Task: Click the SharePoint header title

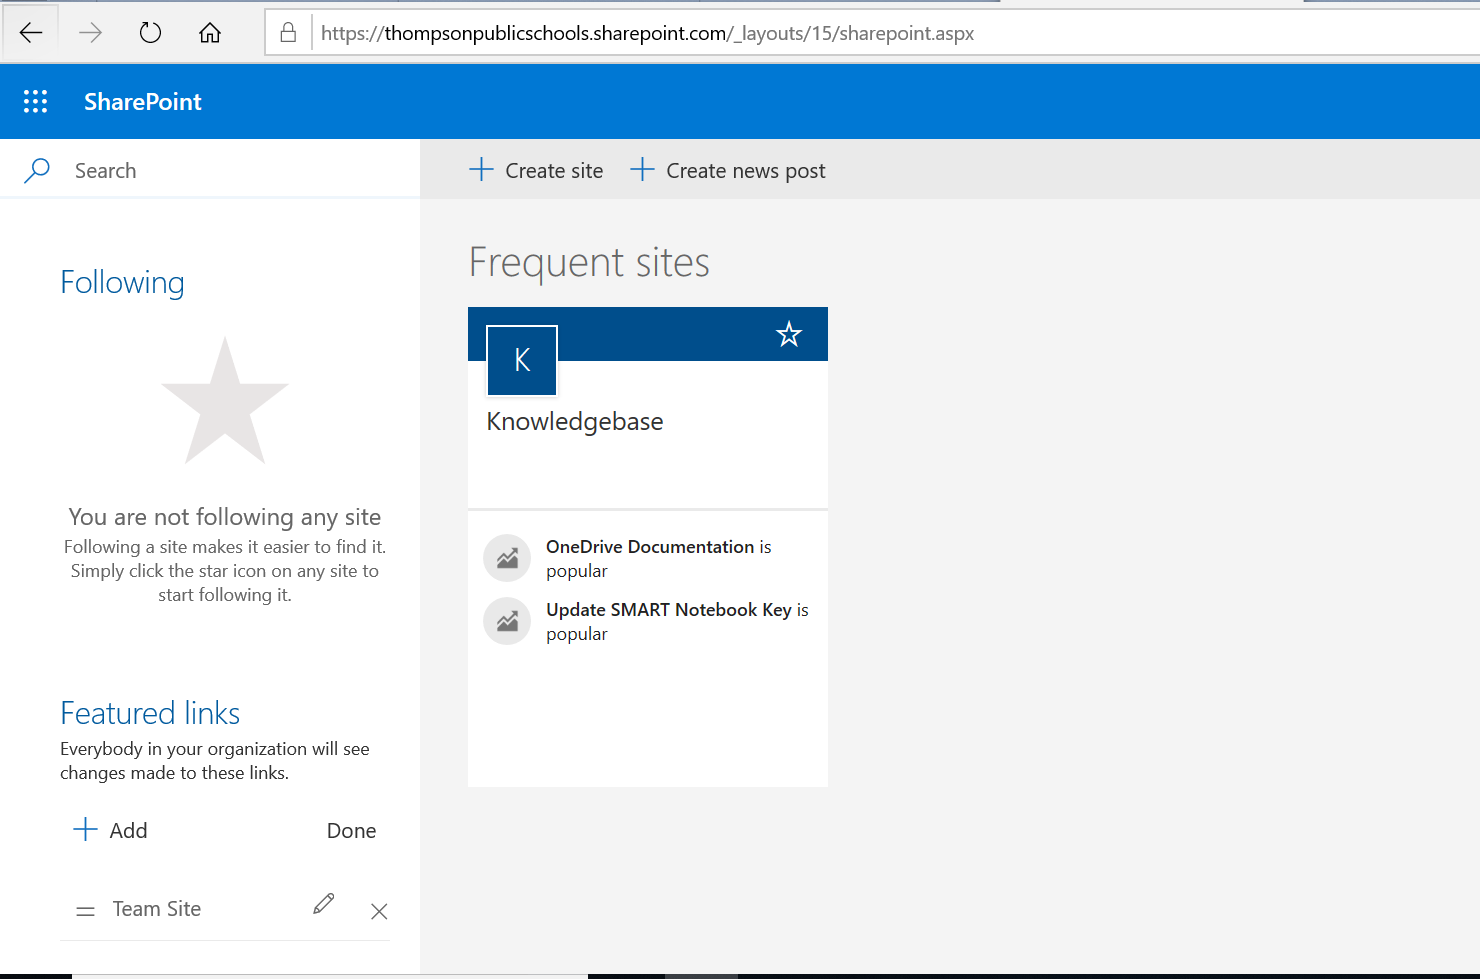Action: click(143, 101)
